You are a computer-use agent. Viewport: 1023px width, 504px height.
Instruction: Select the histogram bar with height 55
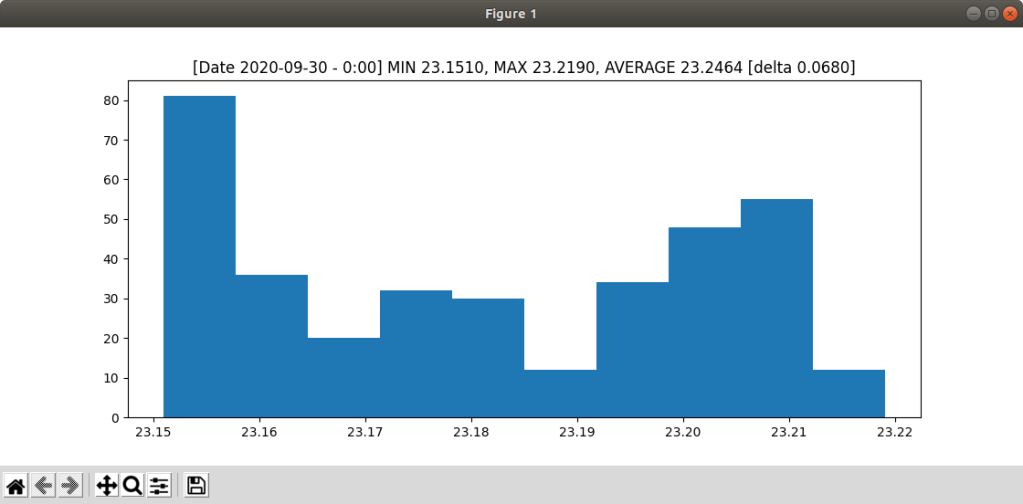click(777, 308)
